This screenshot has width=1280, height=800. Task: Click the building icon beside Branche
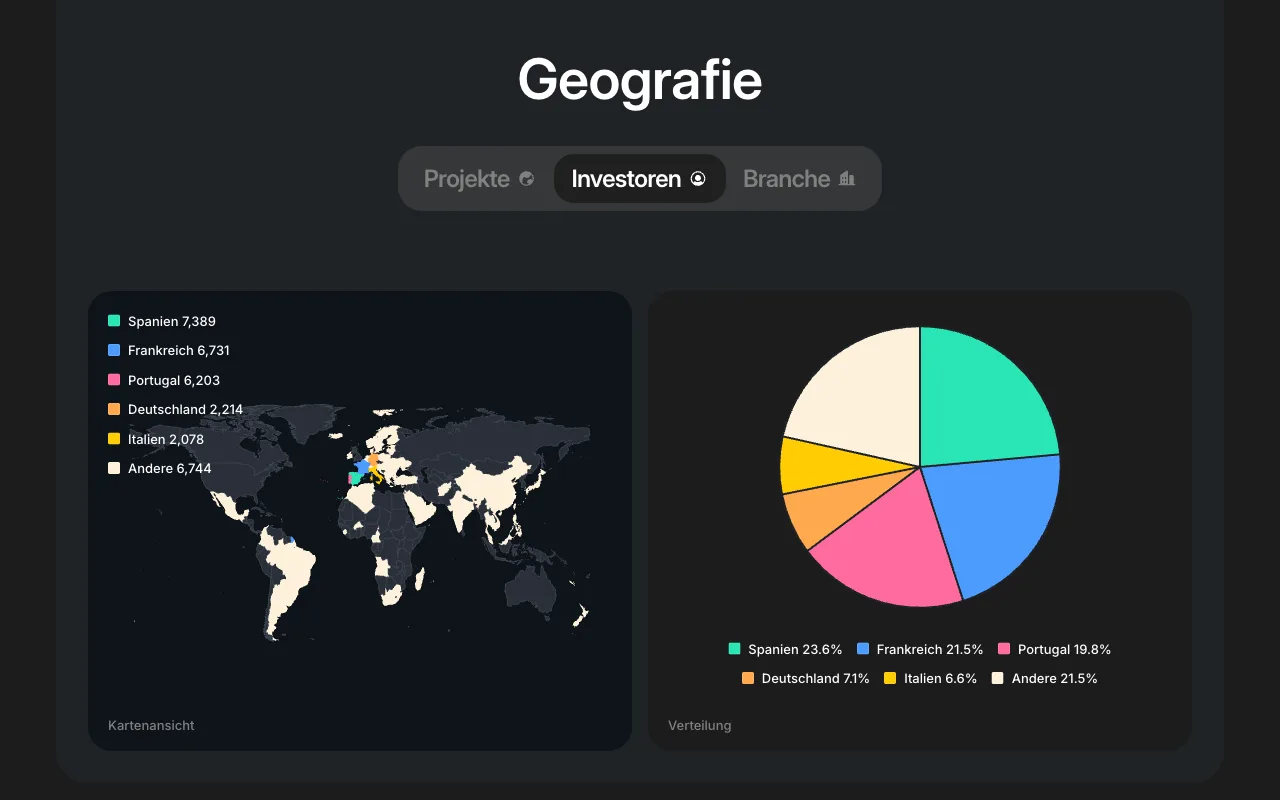pos(847,179)
